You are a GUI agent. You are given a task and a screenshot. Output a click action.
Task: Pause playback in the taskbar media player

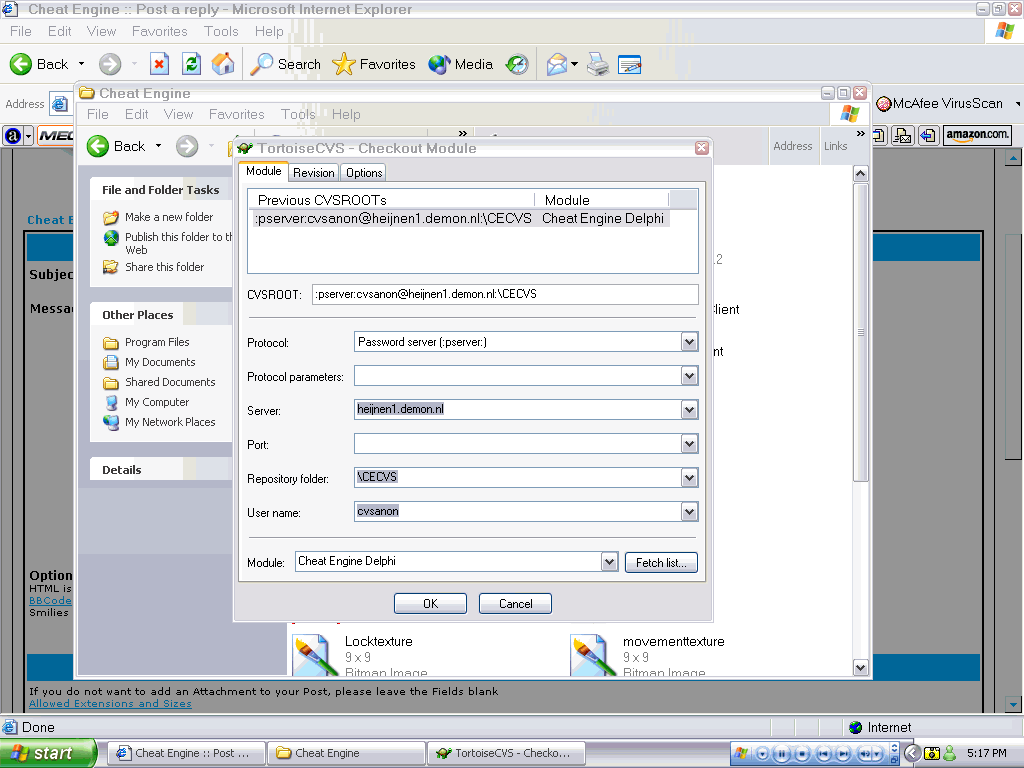point(782,754)
